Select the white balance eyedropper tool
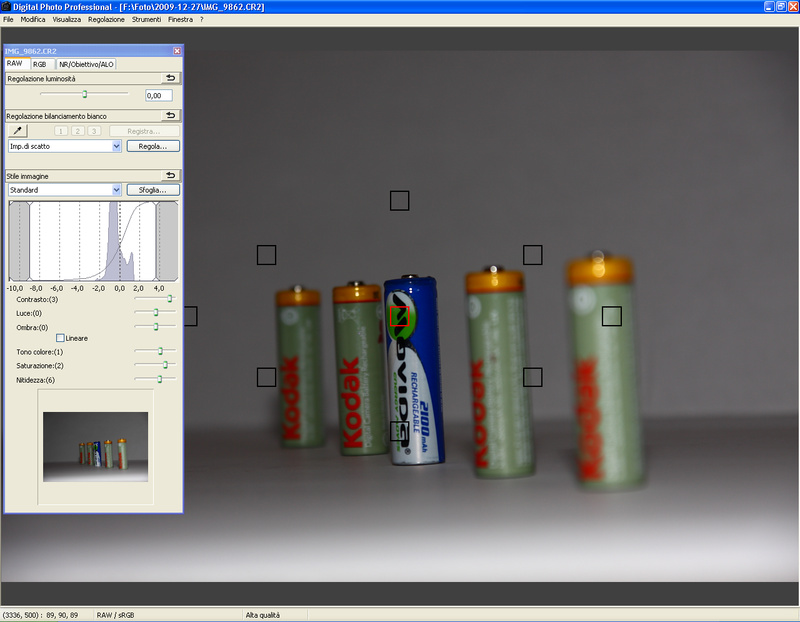 (17, 131)
